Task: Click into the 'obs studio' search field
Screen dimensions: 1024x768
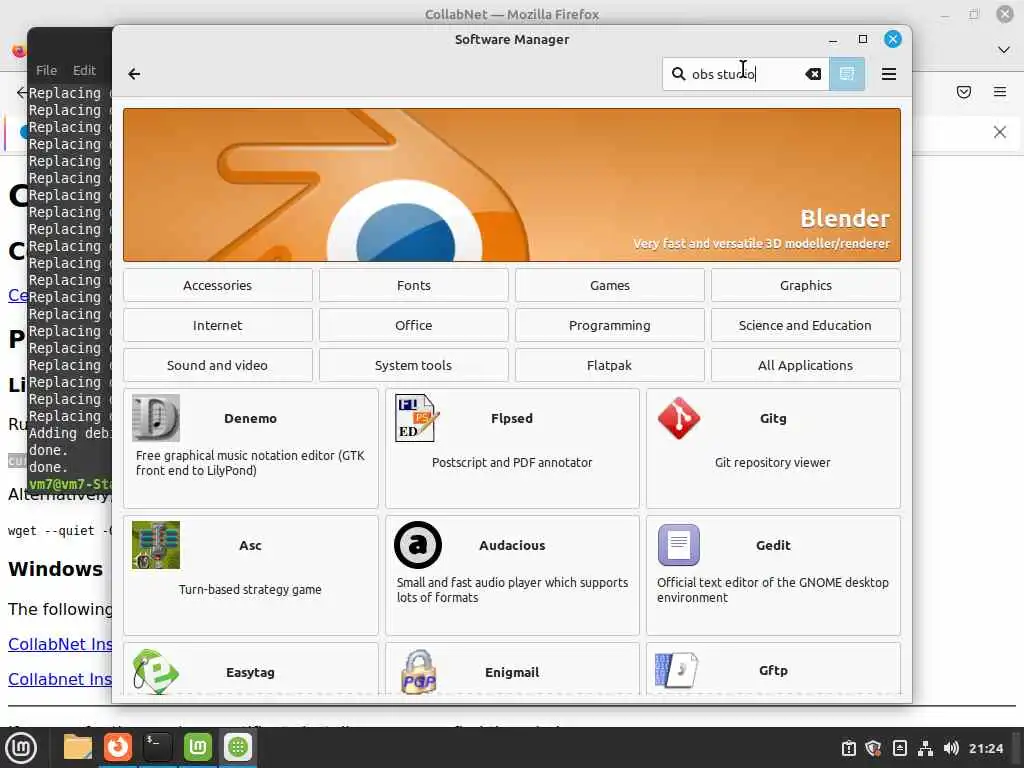Action: 746,74
